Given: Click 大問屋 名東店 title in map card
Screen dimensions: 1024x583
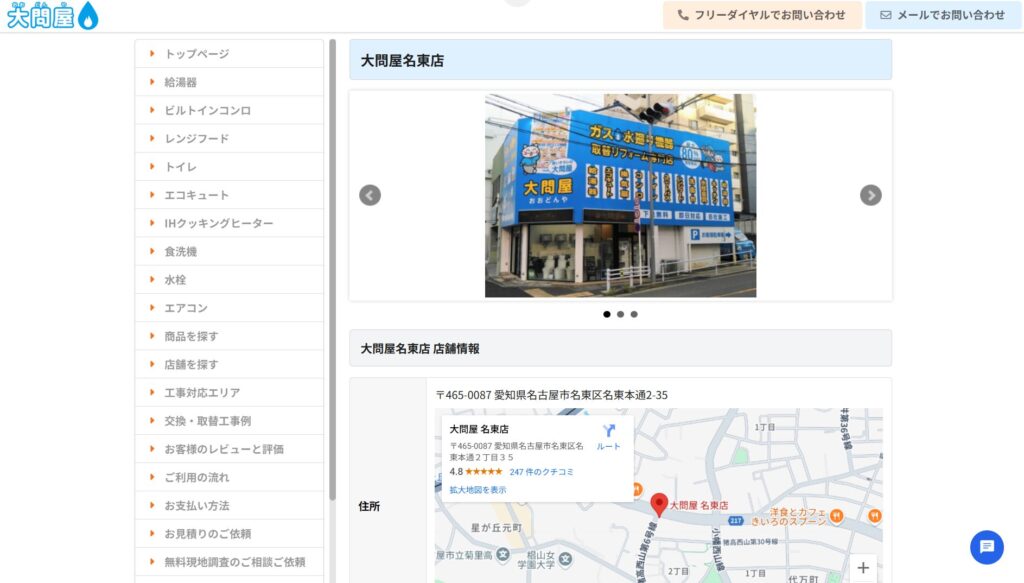Looking at the screenshot, I should 479,429.
